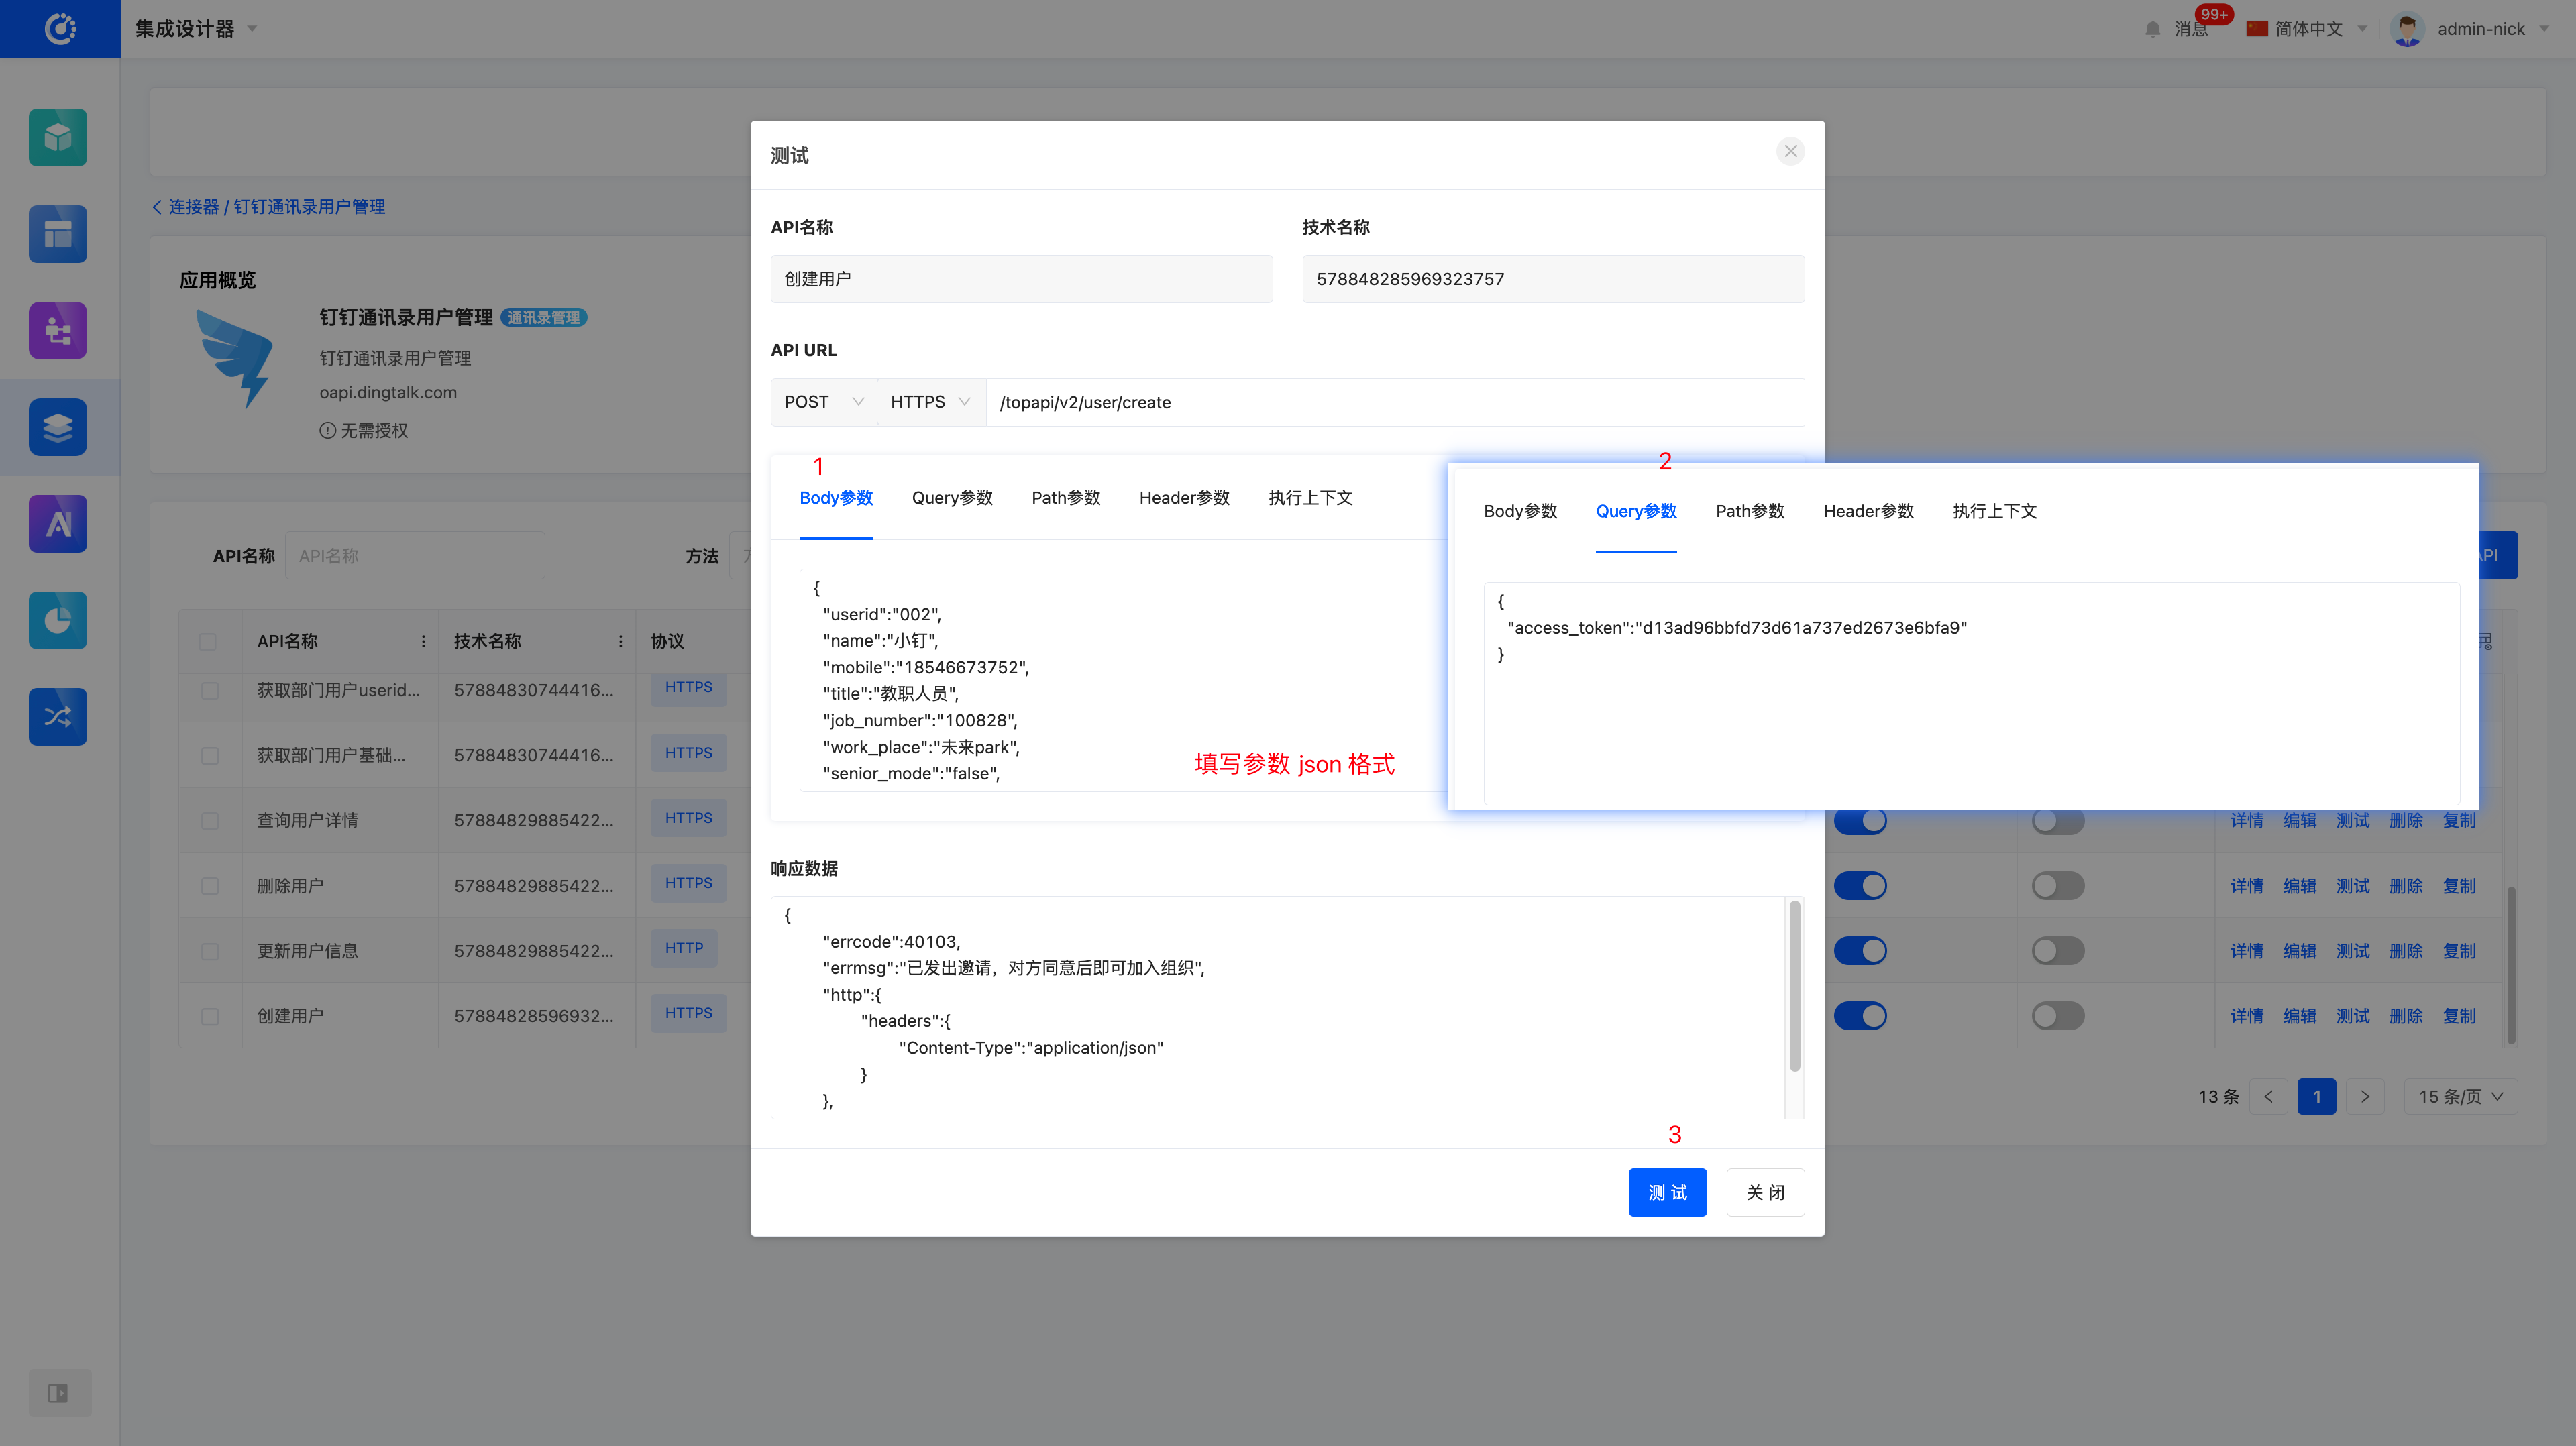Image resolution: width=2576 pixels, height=1446 pixels.
Task: Click the green cube sidebar icon
Action: click(x=58, y=137)
